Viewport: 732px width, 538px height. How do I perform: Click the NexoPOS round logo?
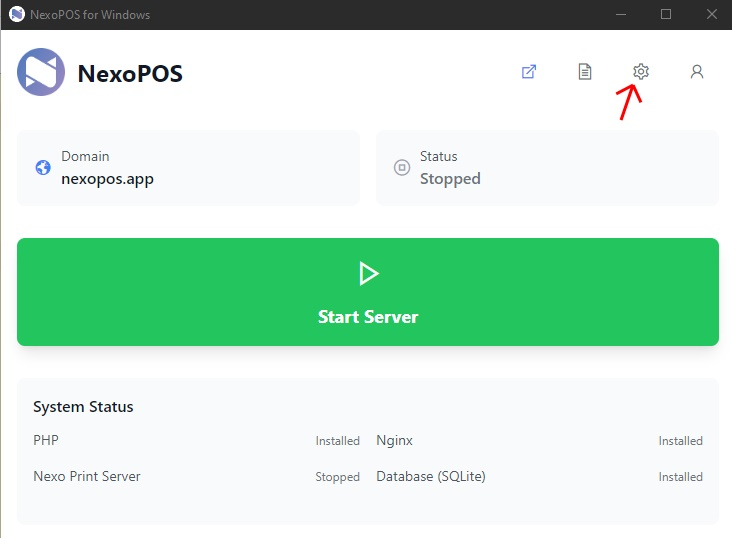pyautogui.click(x=41, y=72)
